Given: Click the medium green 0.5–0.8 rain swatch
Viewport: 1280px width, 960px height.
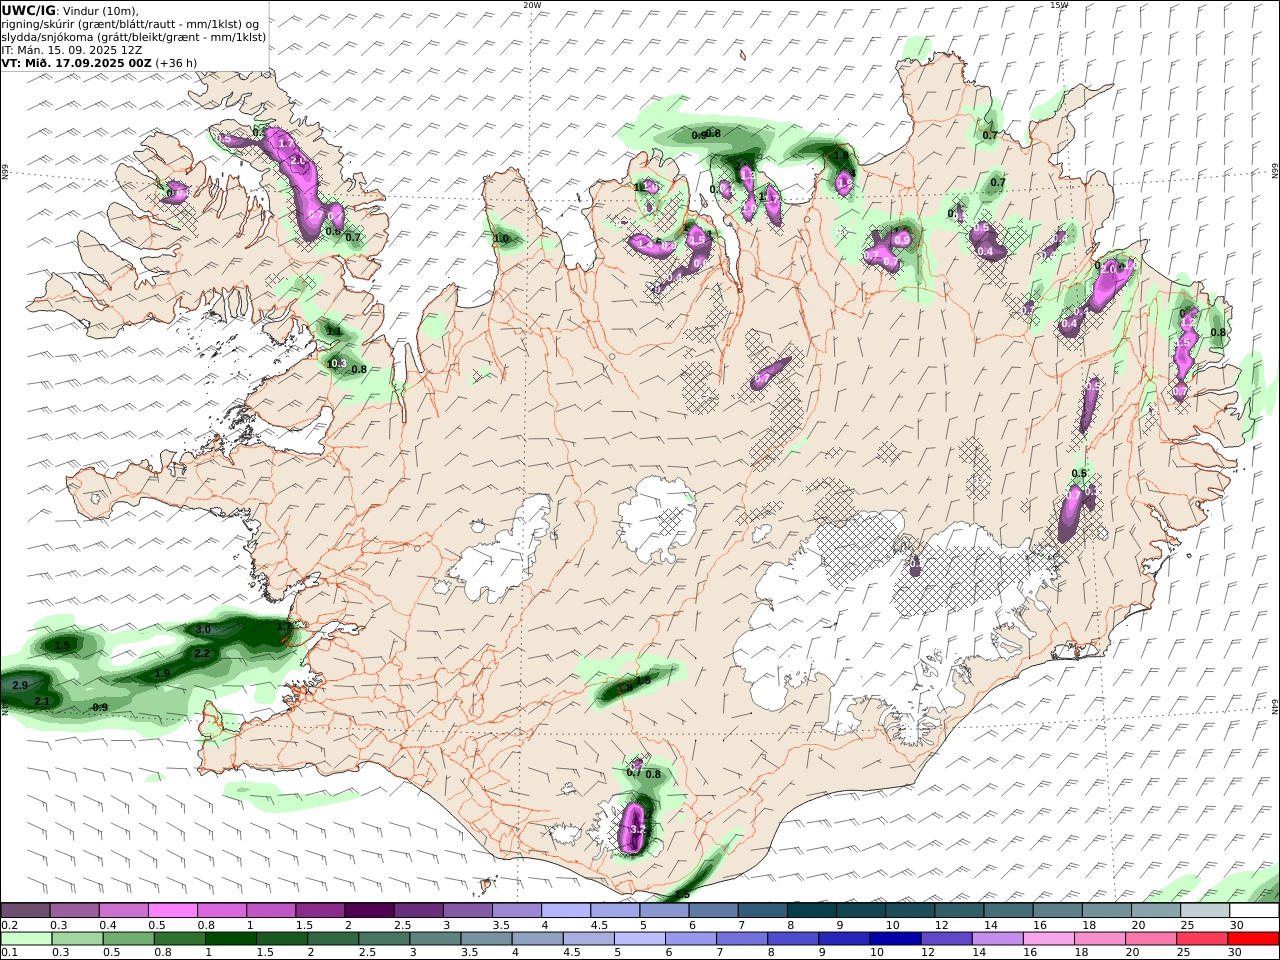Looking at the screenshot, I should click(128, 939).
